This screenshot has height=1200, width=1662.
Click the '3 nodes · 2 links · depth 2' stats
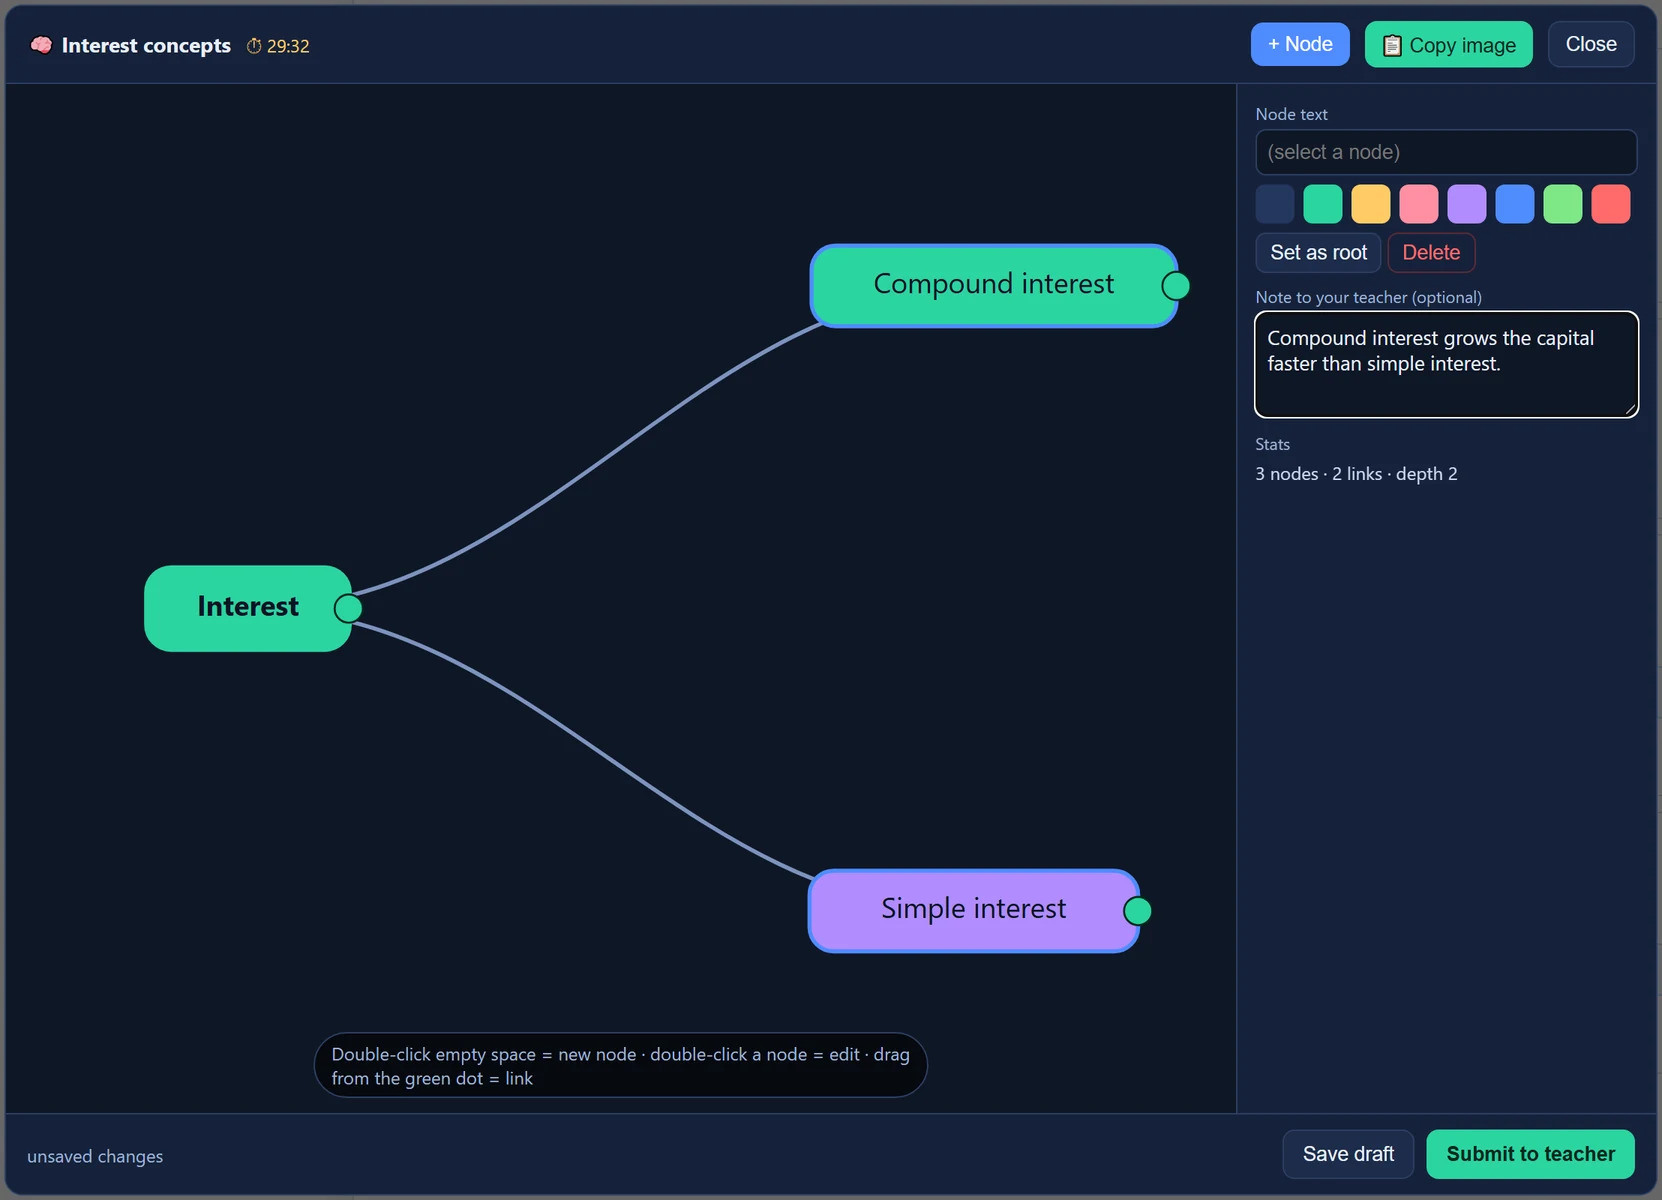[1356, 474]
